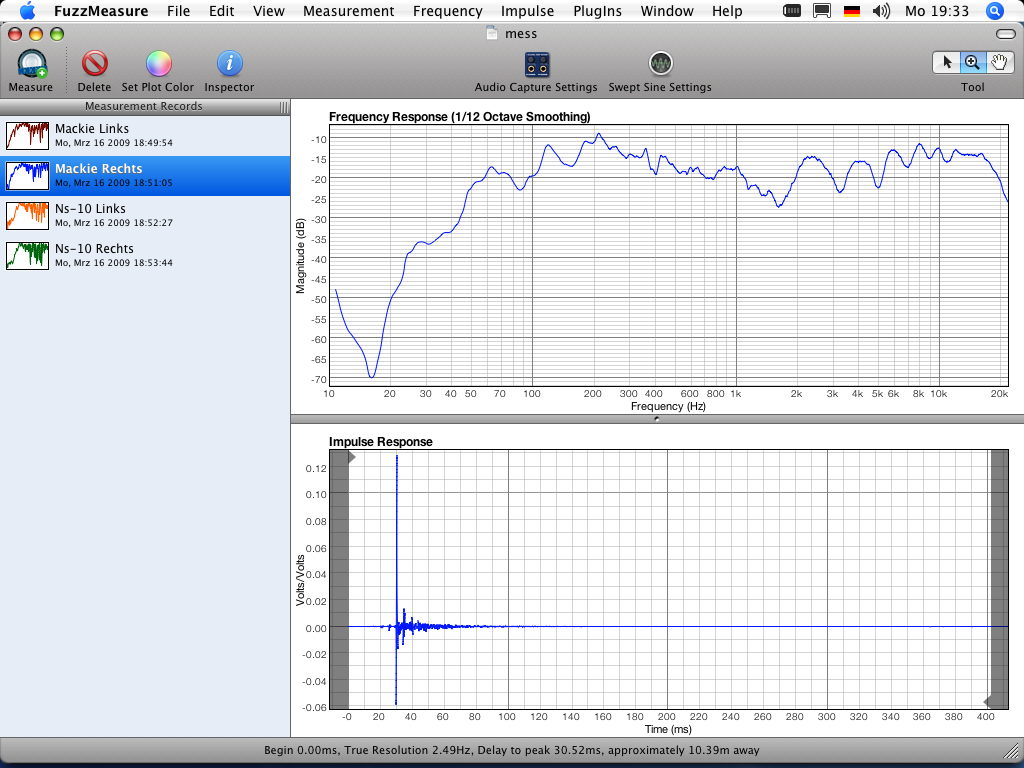Click the Ns-10 Links orange thumbnail
Image resolution: width=1024 pixels, height=768 pixels.
pyautogui.click(x=27, y=216)
